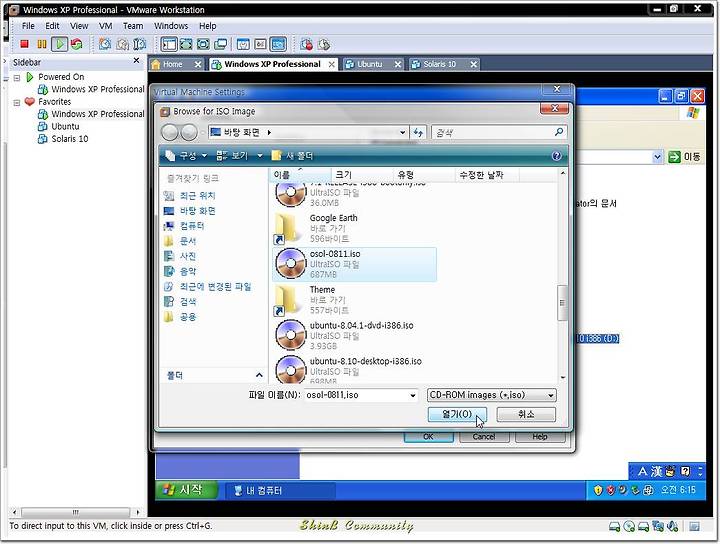Viewport: 720px width, 544px height.
Task: Open the Team menu
Action: (x=133, y=26)
